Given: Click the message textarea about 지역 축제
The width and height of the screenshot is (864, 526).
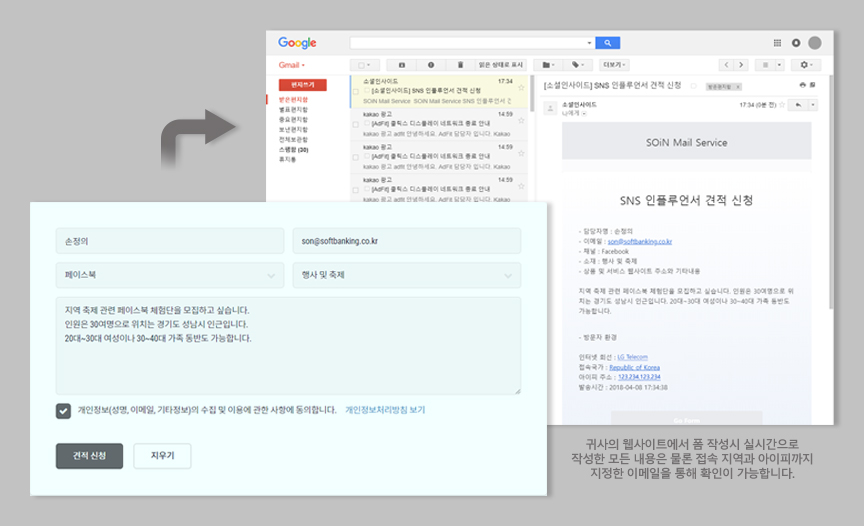Looking at the screenshot, I should [288, 346].
